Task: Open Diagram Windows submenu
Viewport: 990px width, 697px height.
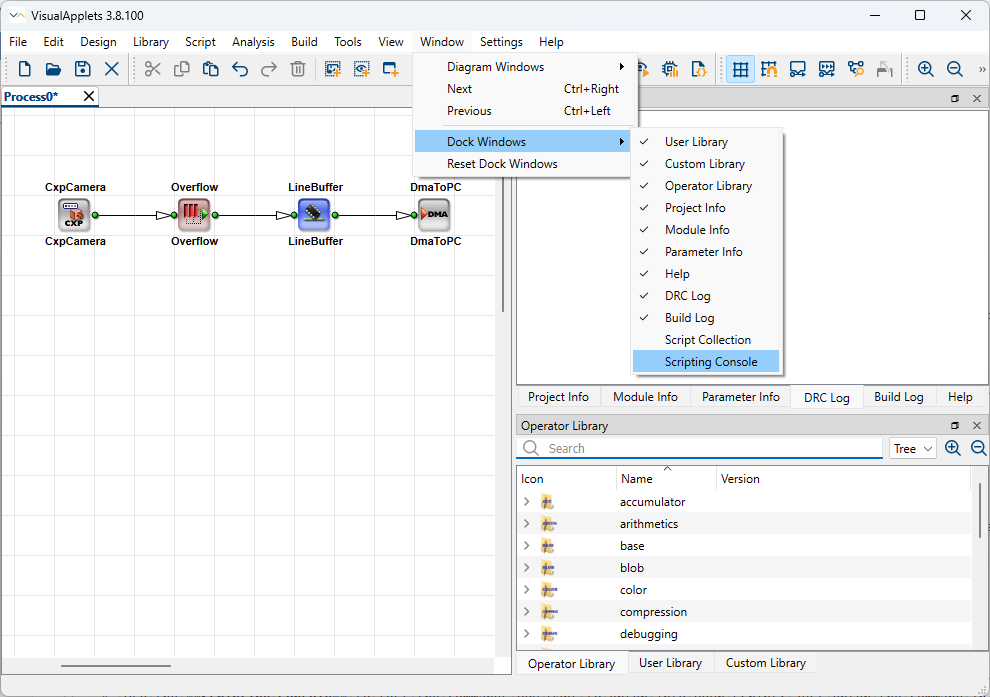Action: 525,67
